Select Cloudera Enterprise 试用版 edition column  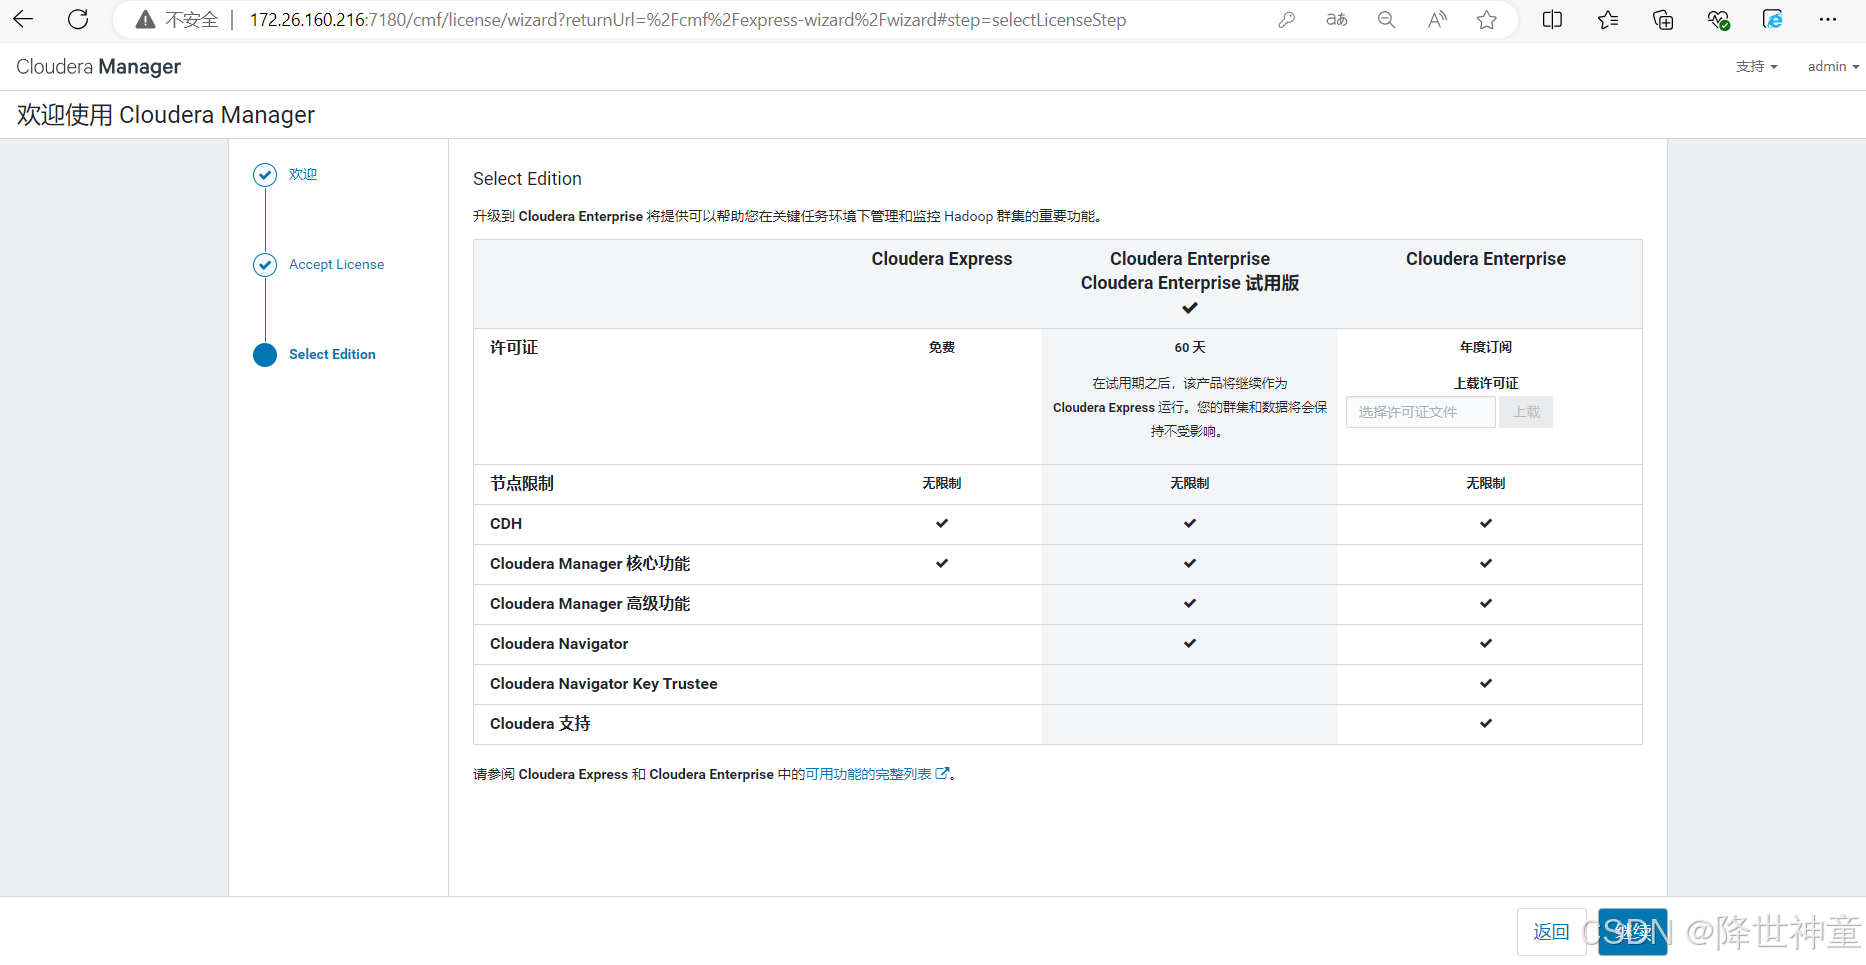coord(1190,283)
